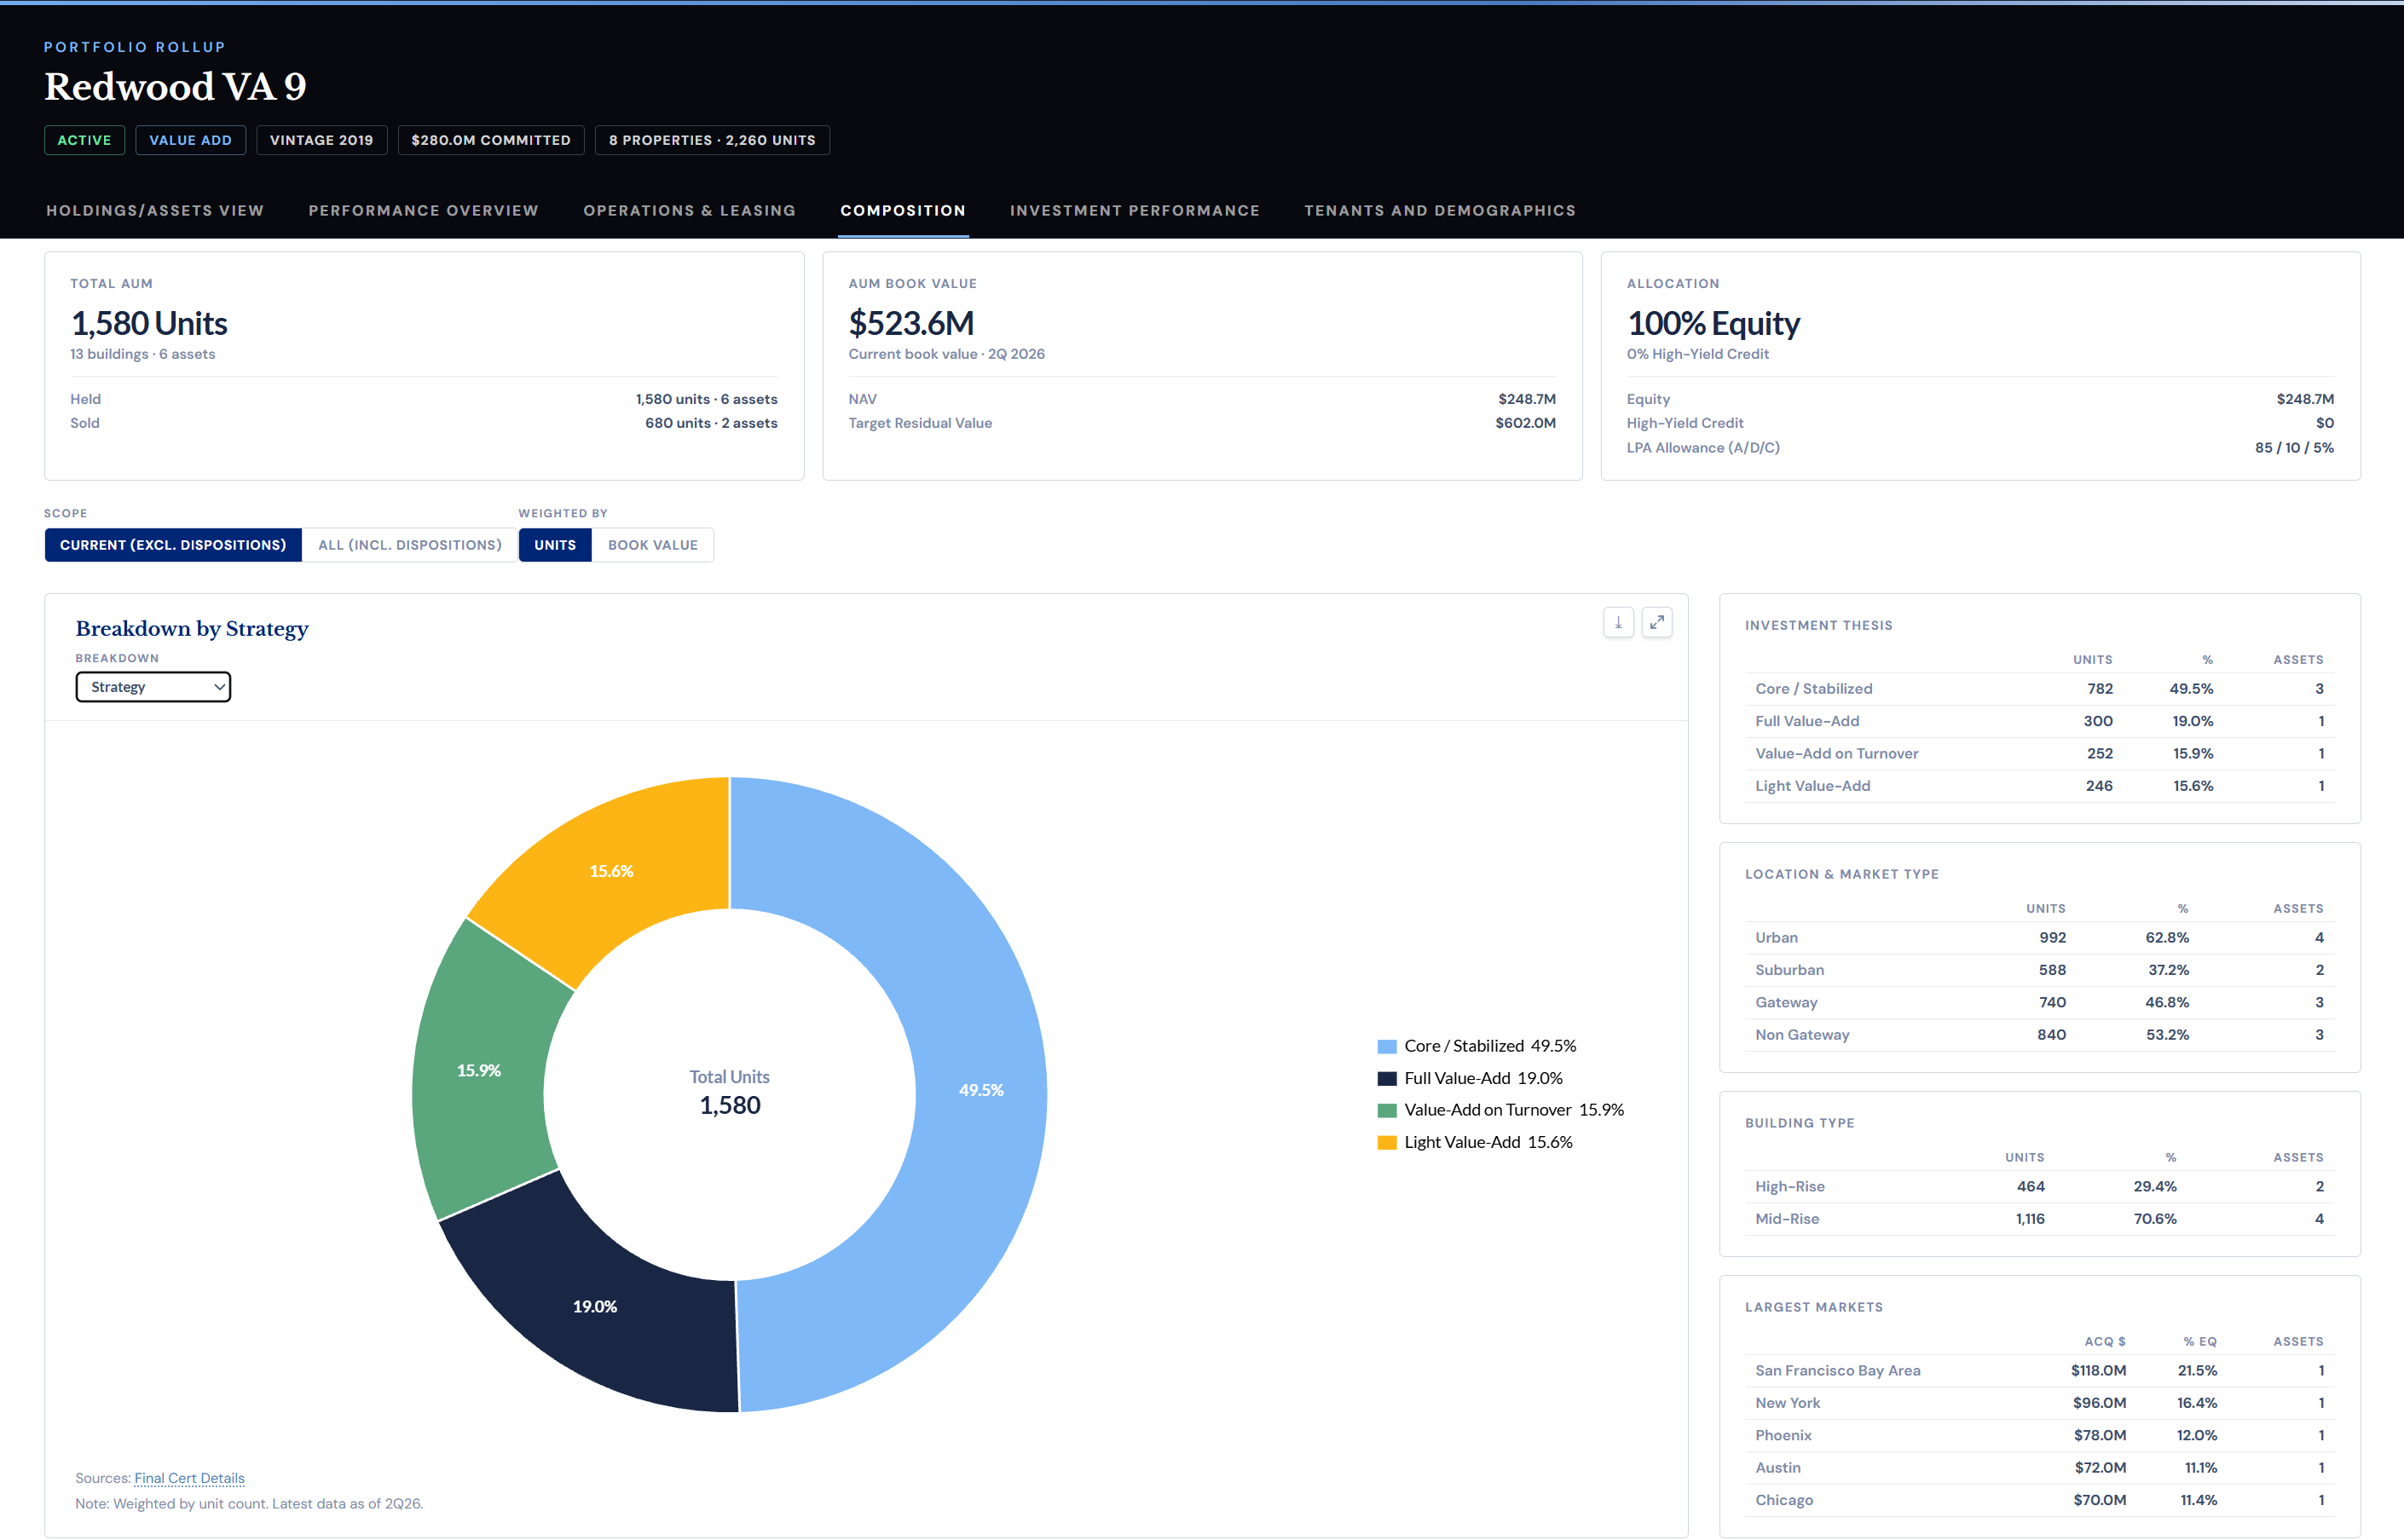
Task: Go to Operations & Leasing tab
Action: point(690,211)
